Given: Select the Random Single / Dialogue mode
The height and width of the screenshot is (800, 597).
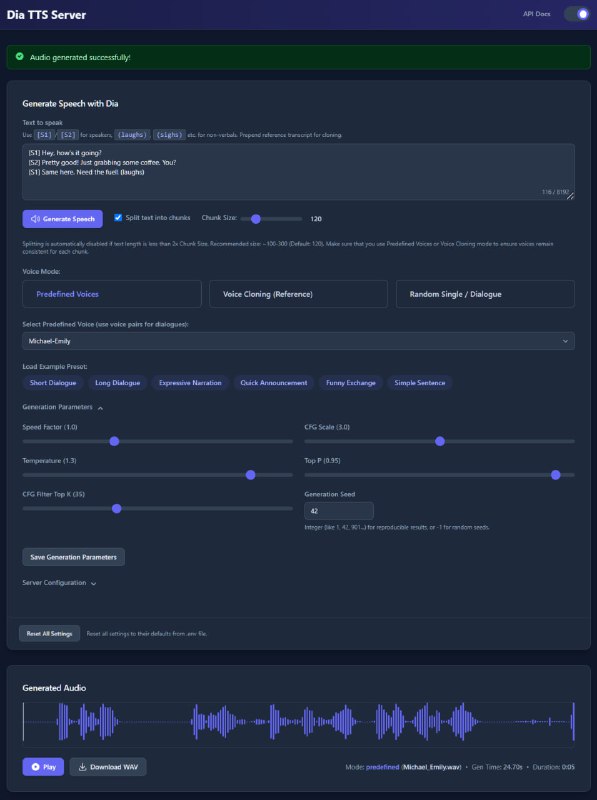Looking at the screenshot, I should [x=484, y=293].
